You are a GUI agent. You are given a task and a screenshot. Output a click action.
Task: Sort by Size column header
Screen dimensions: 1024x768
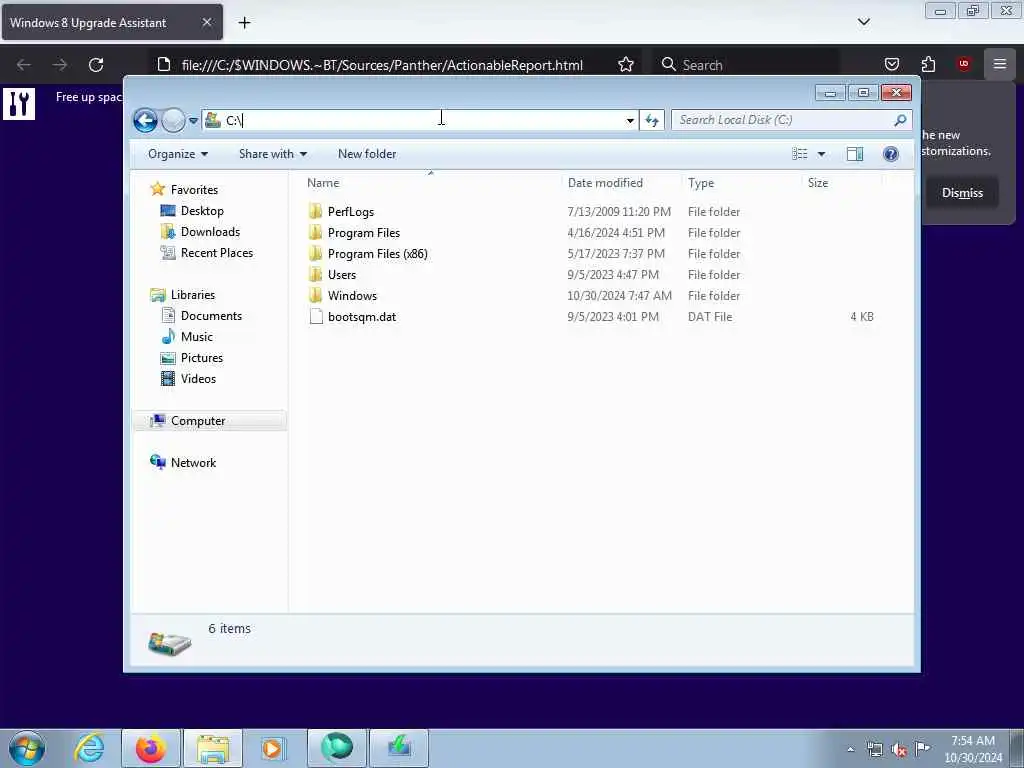coord(818,183)
